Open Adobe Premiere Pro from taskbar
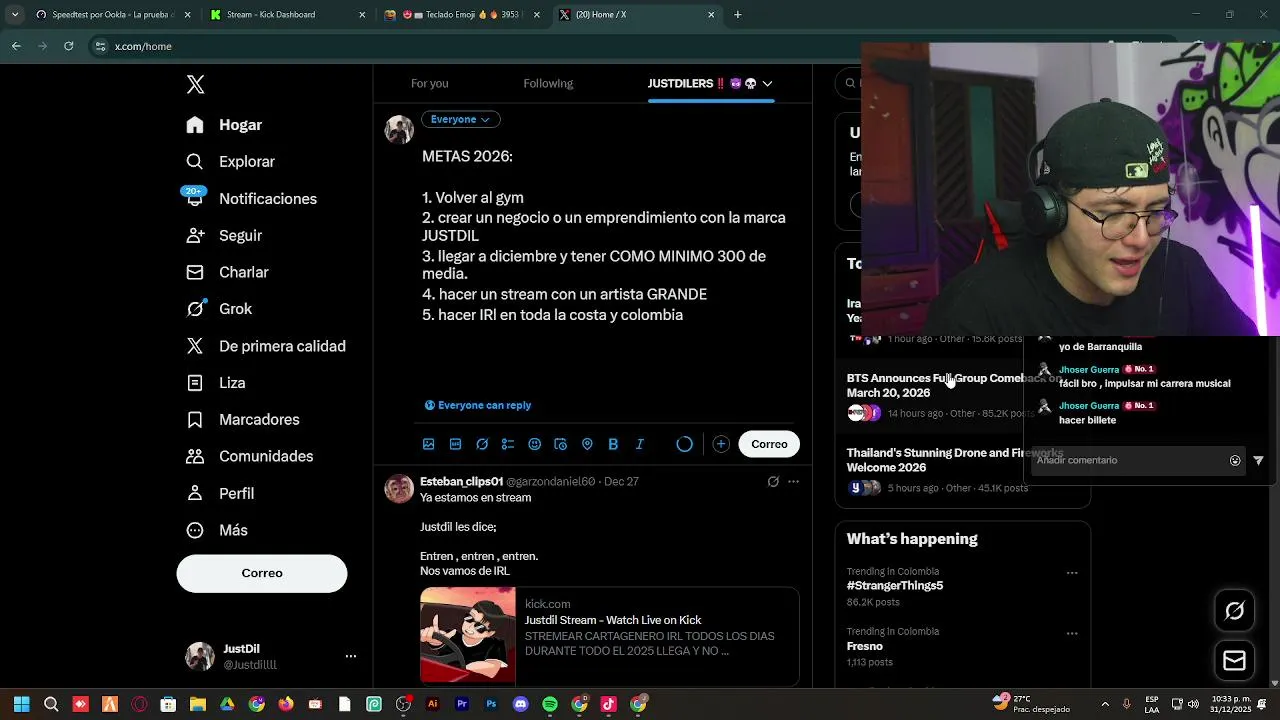Image resolution: width=1280 pixels, height=720 pixels. click(x=462, y=704)
